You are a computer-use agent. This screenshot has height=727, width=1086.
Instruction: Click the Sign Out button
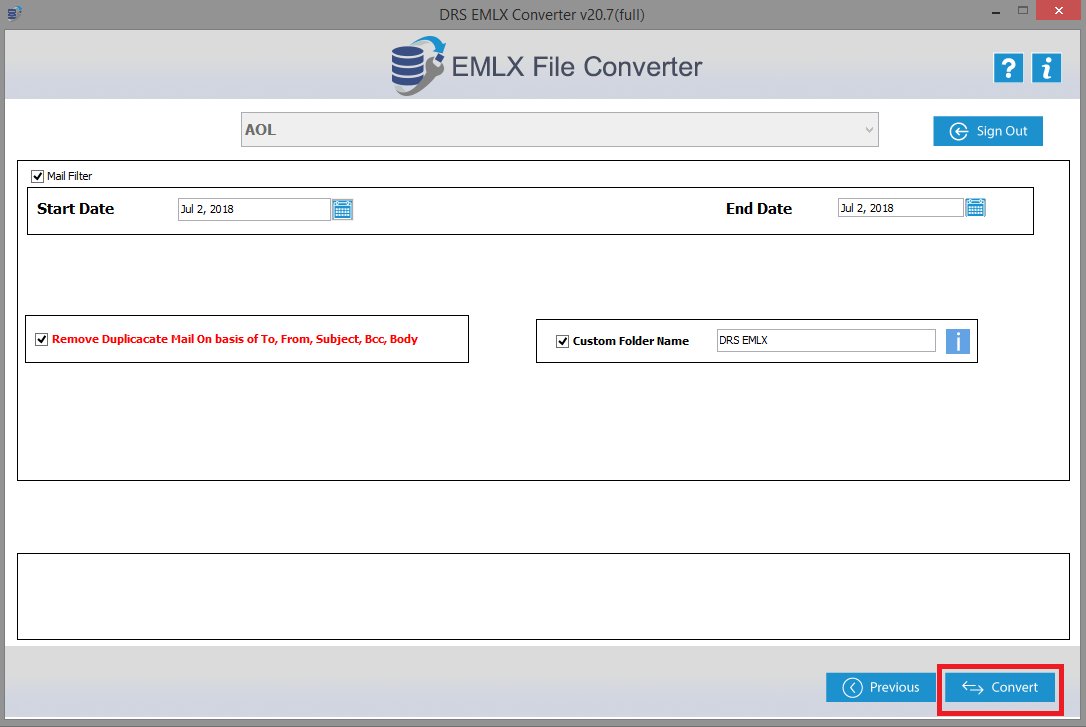(x=988, y=131)
